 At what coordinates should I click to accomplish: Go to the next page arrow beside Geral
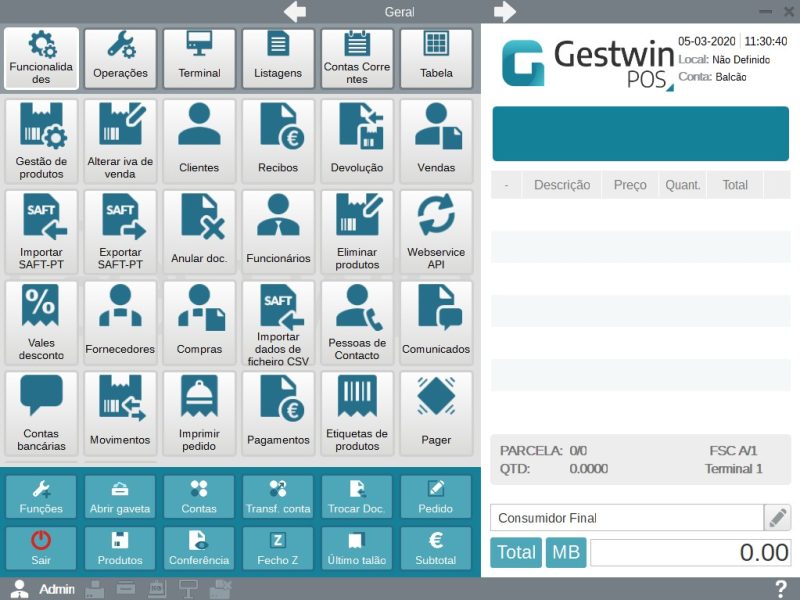(x=504, y=12)
